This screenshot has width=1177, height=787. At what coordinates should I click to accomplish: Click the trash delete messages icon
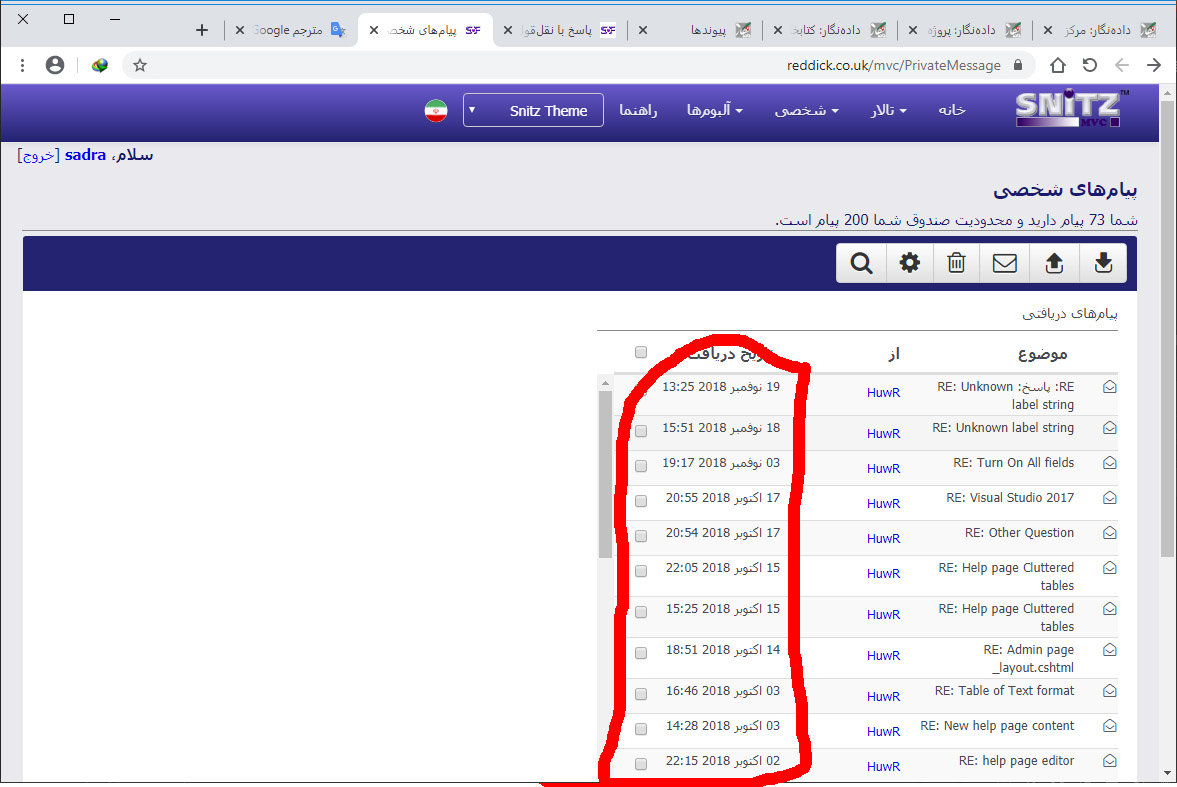(x=956, y=263)
